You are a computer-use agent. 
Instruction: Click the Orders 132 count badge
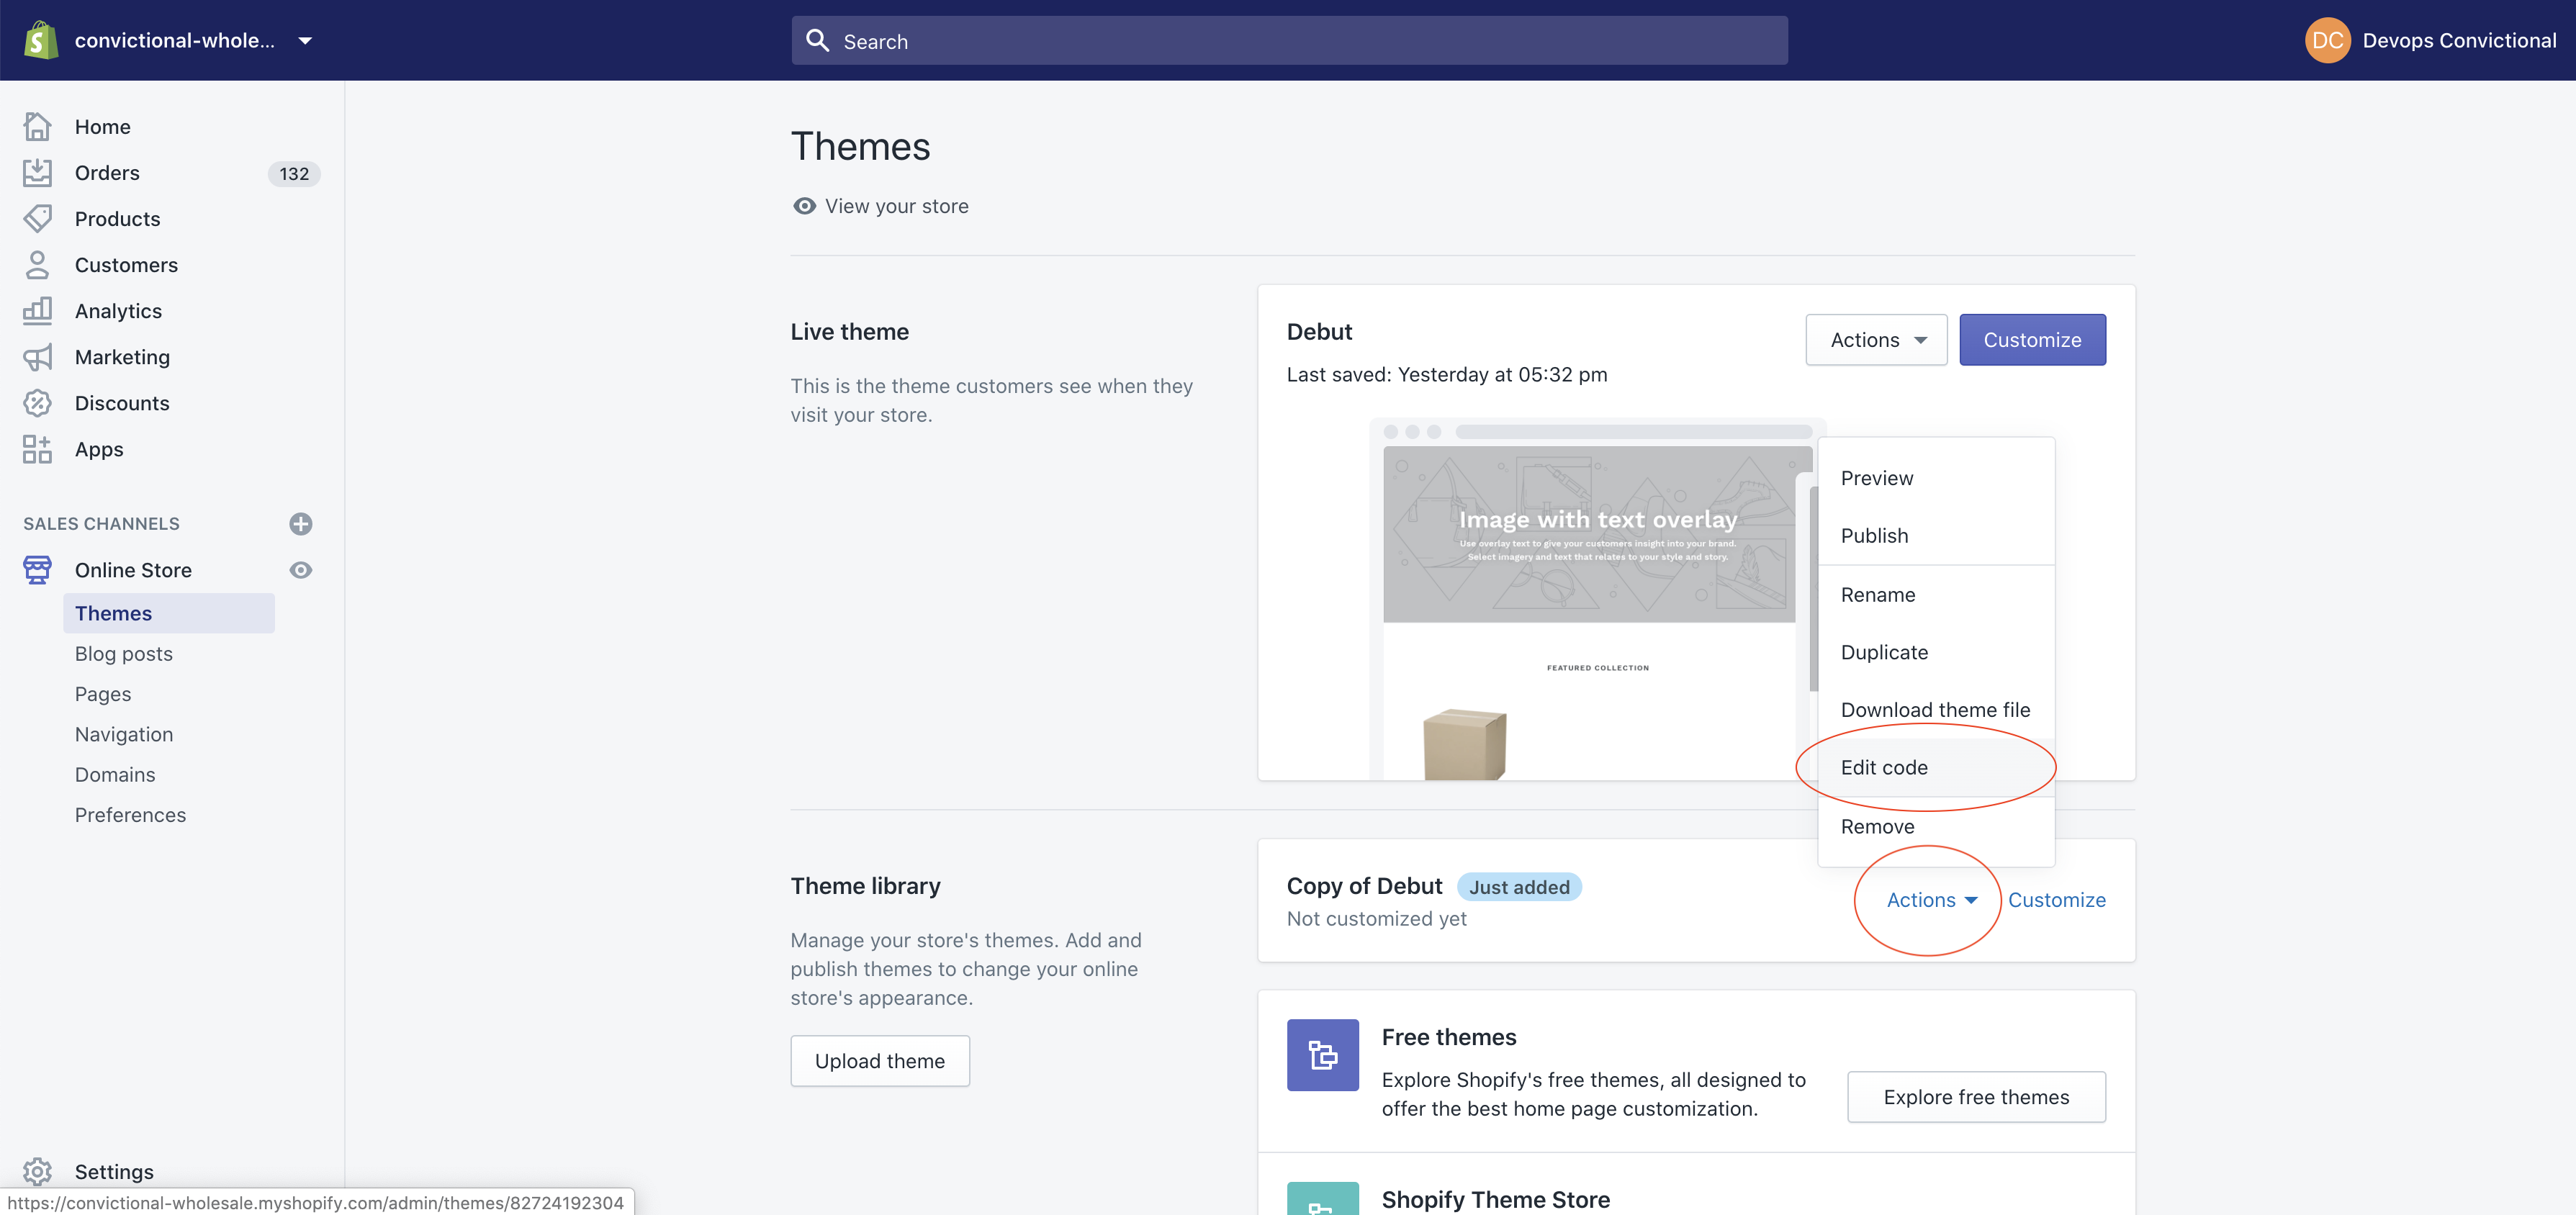click(x=293, y=174)
